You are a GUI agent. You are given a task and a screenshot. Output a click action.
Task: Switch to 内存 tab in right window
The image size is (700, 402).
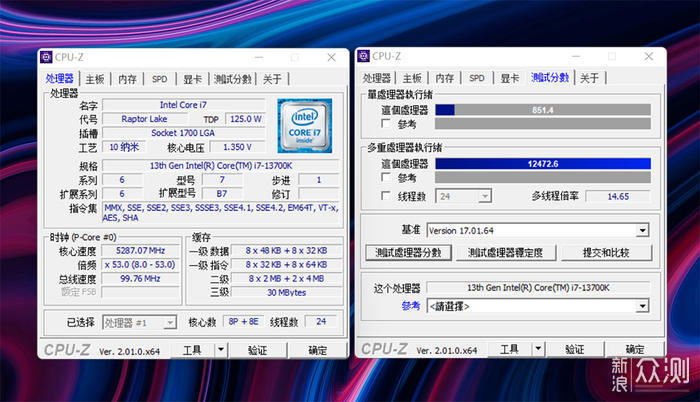[445, 79]
